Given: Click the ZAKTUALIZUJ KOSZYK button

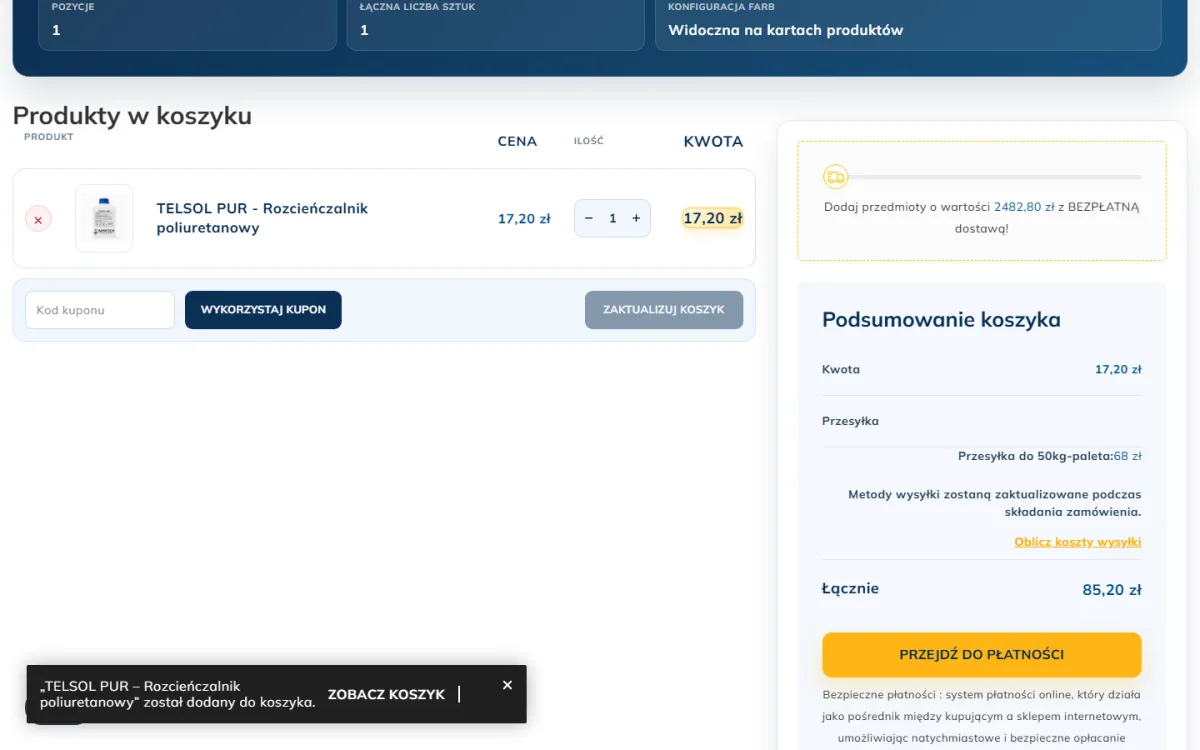Looking at the screenshot, I should [664, 310].
